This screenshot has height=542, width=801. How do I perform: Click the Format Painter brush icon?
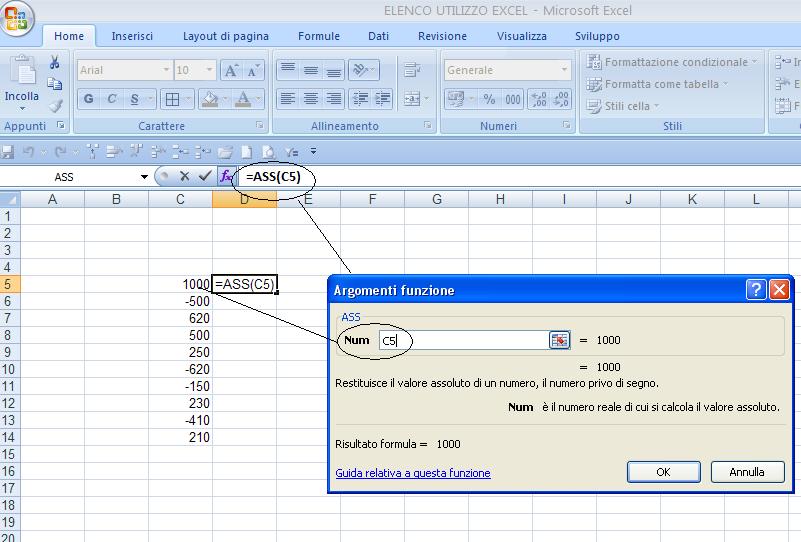pyautogui.click(x=55, y=105)
